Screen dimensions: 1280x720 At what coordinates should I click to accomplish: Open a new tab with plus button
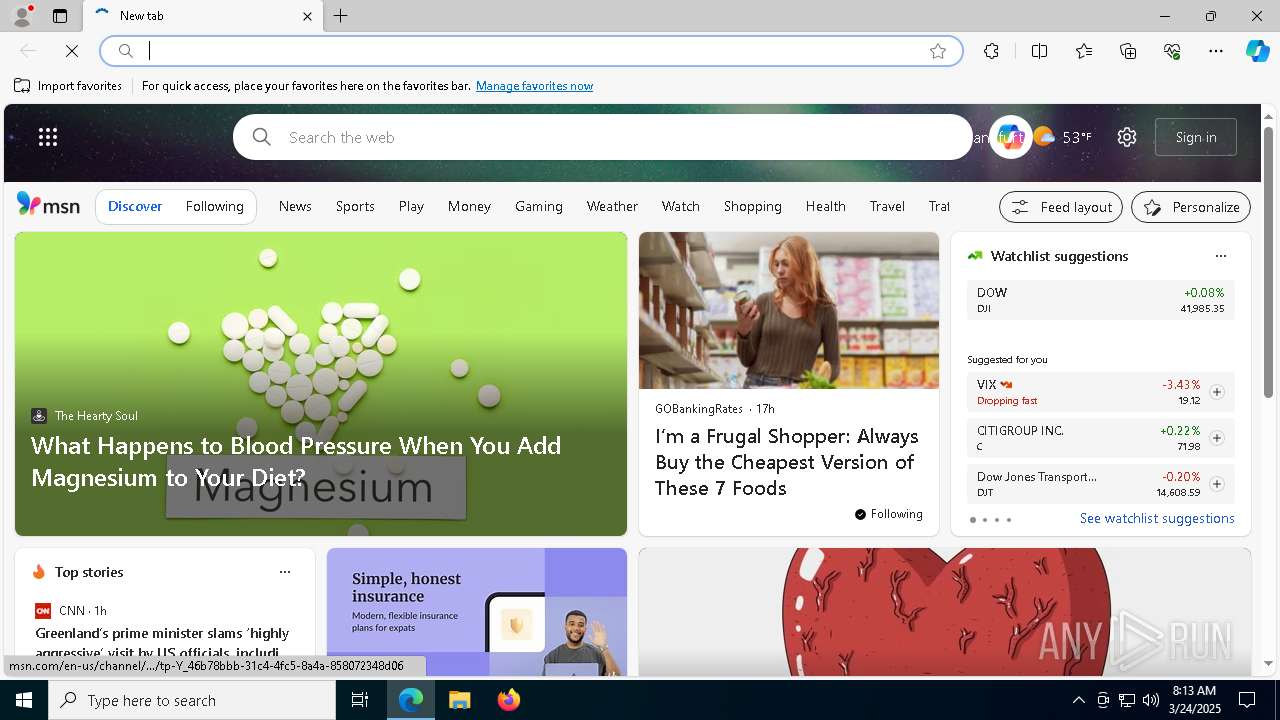tap(341, 16)
